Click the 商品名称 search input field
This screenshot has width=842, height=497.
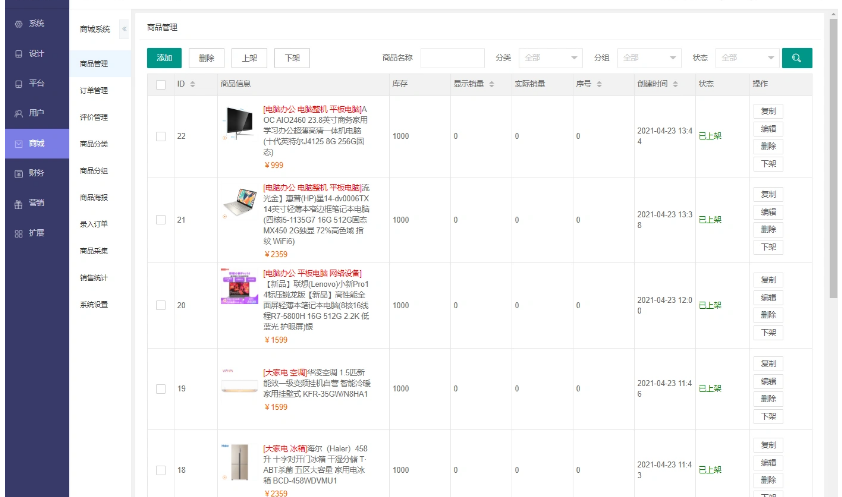point(452,58)
